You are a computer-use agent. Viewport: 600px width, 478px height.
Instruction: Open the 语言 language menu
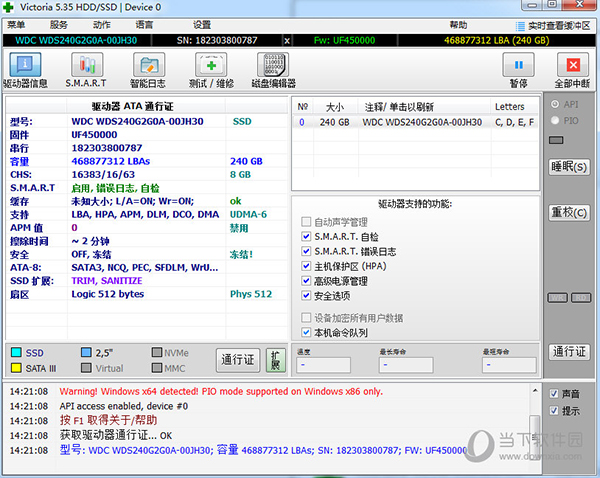coord(144,24)
